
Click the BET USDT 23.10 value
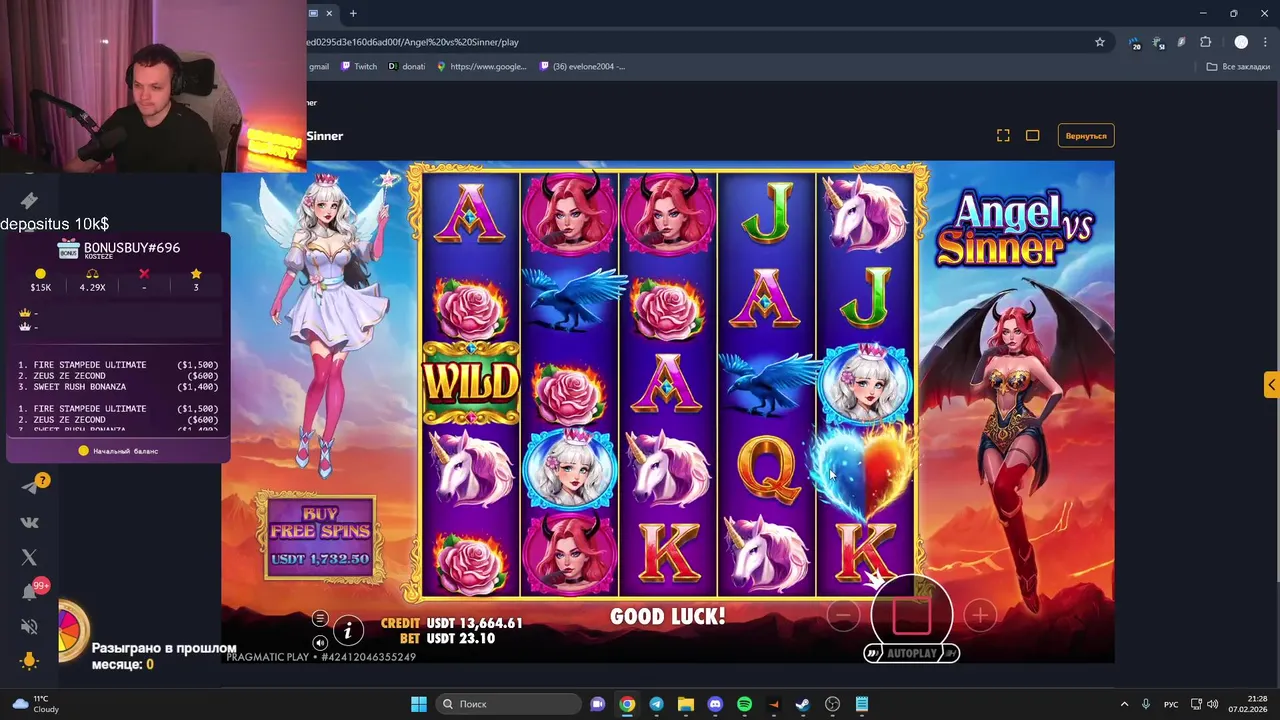coord(461,638)
